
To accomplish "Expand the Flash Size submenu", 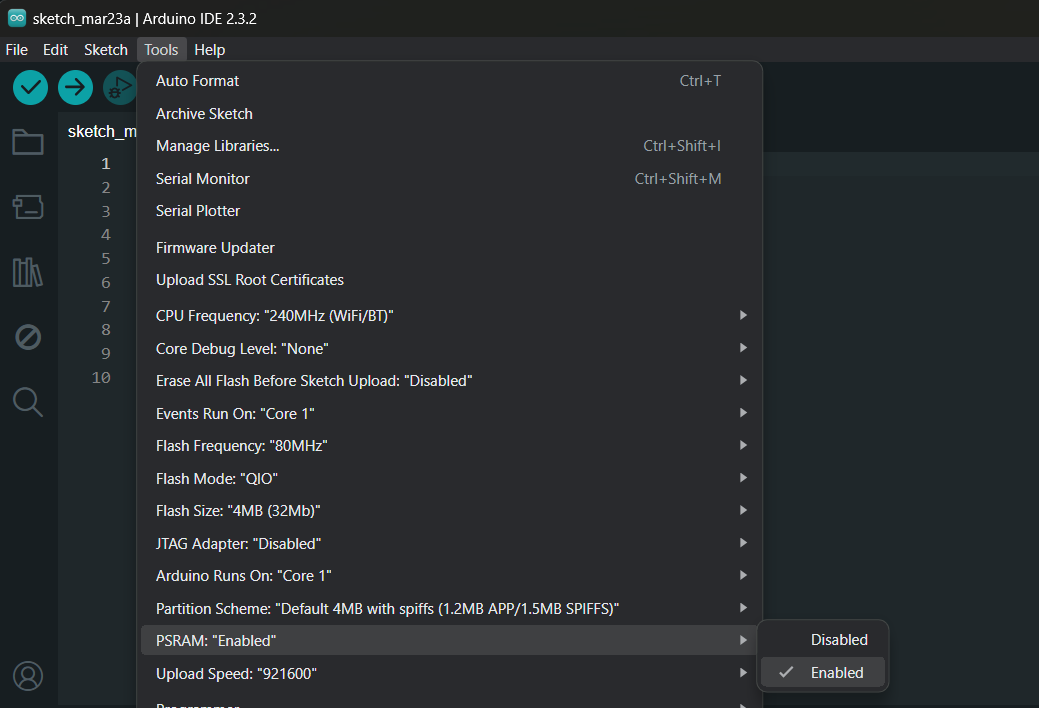I will 449,510.
